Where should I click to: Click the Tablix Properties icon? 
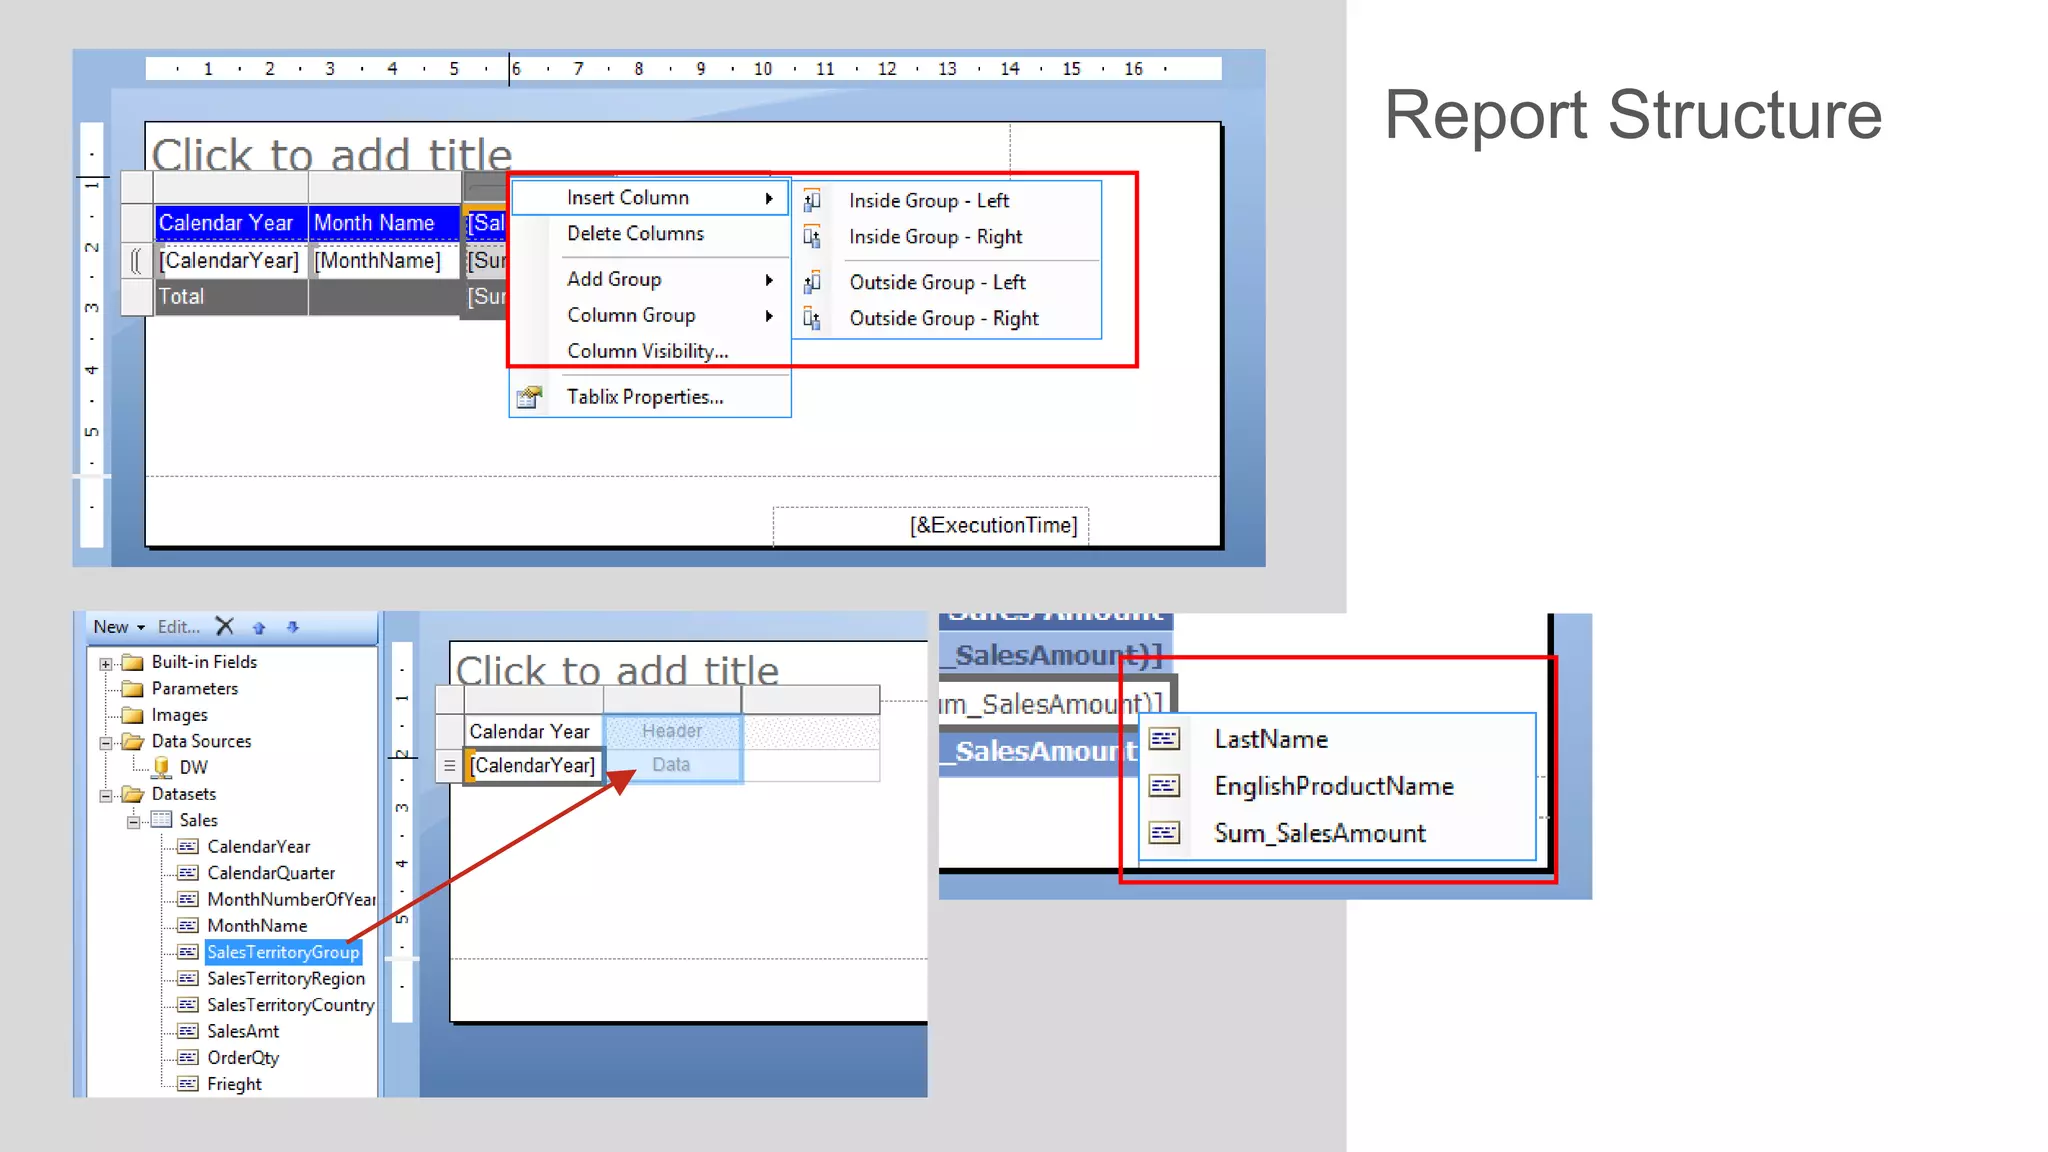pos(529,397)
